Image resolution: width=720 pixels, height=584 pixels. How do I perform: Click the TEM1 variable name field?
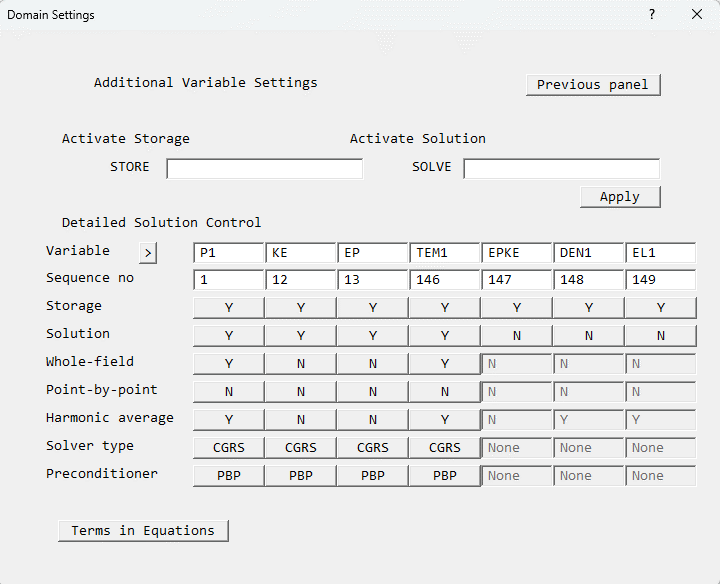[x=445, y=253]
